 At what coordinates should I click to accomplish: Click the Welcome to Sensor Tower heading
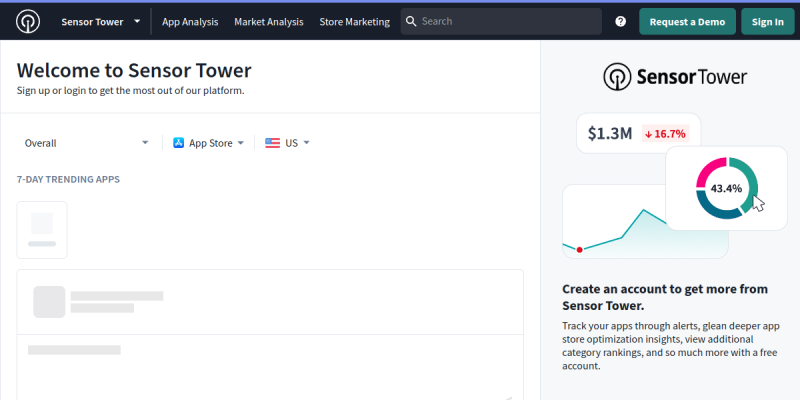tap(134, 70)
